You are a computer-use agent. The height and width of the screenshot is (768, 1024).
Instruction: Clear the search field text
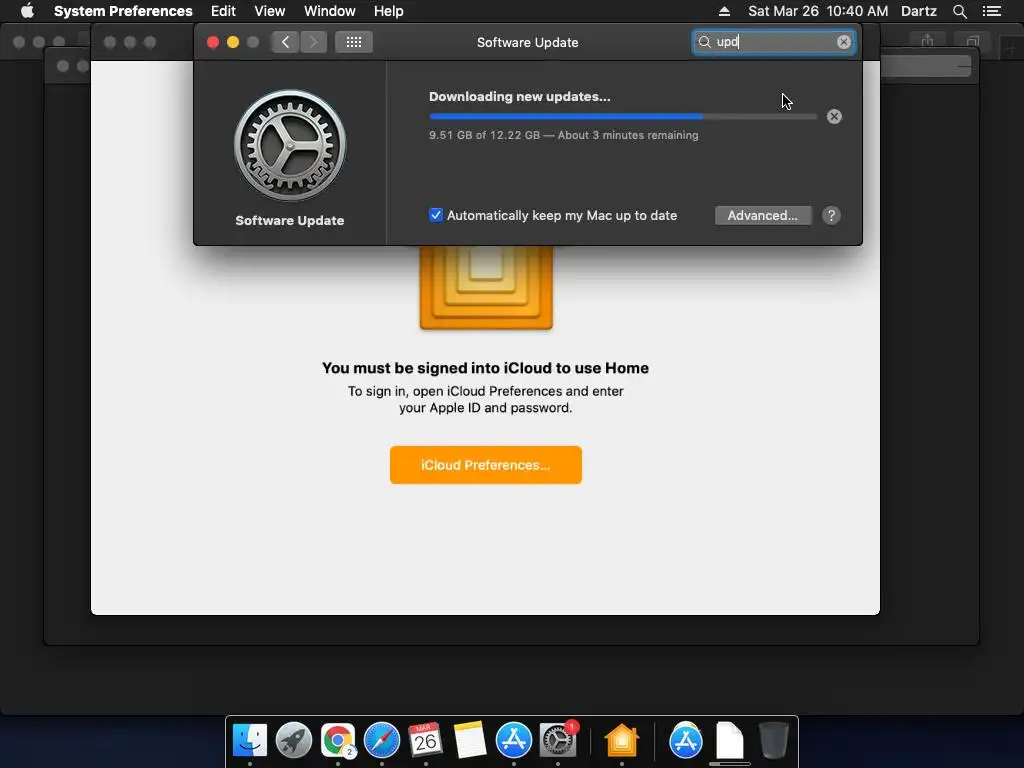844,42
